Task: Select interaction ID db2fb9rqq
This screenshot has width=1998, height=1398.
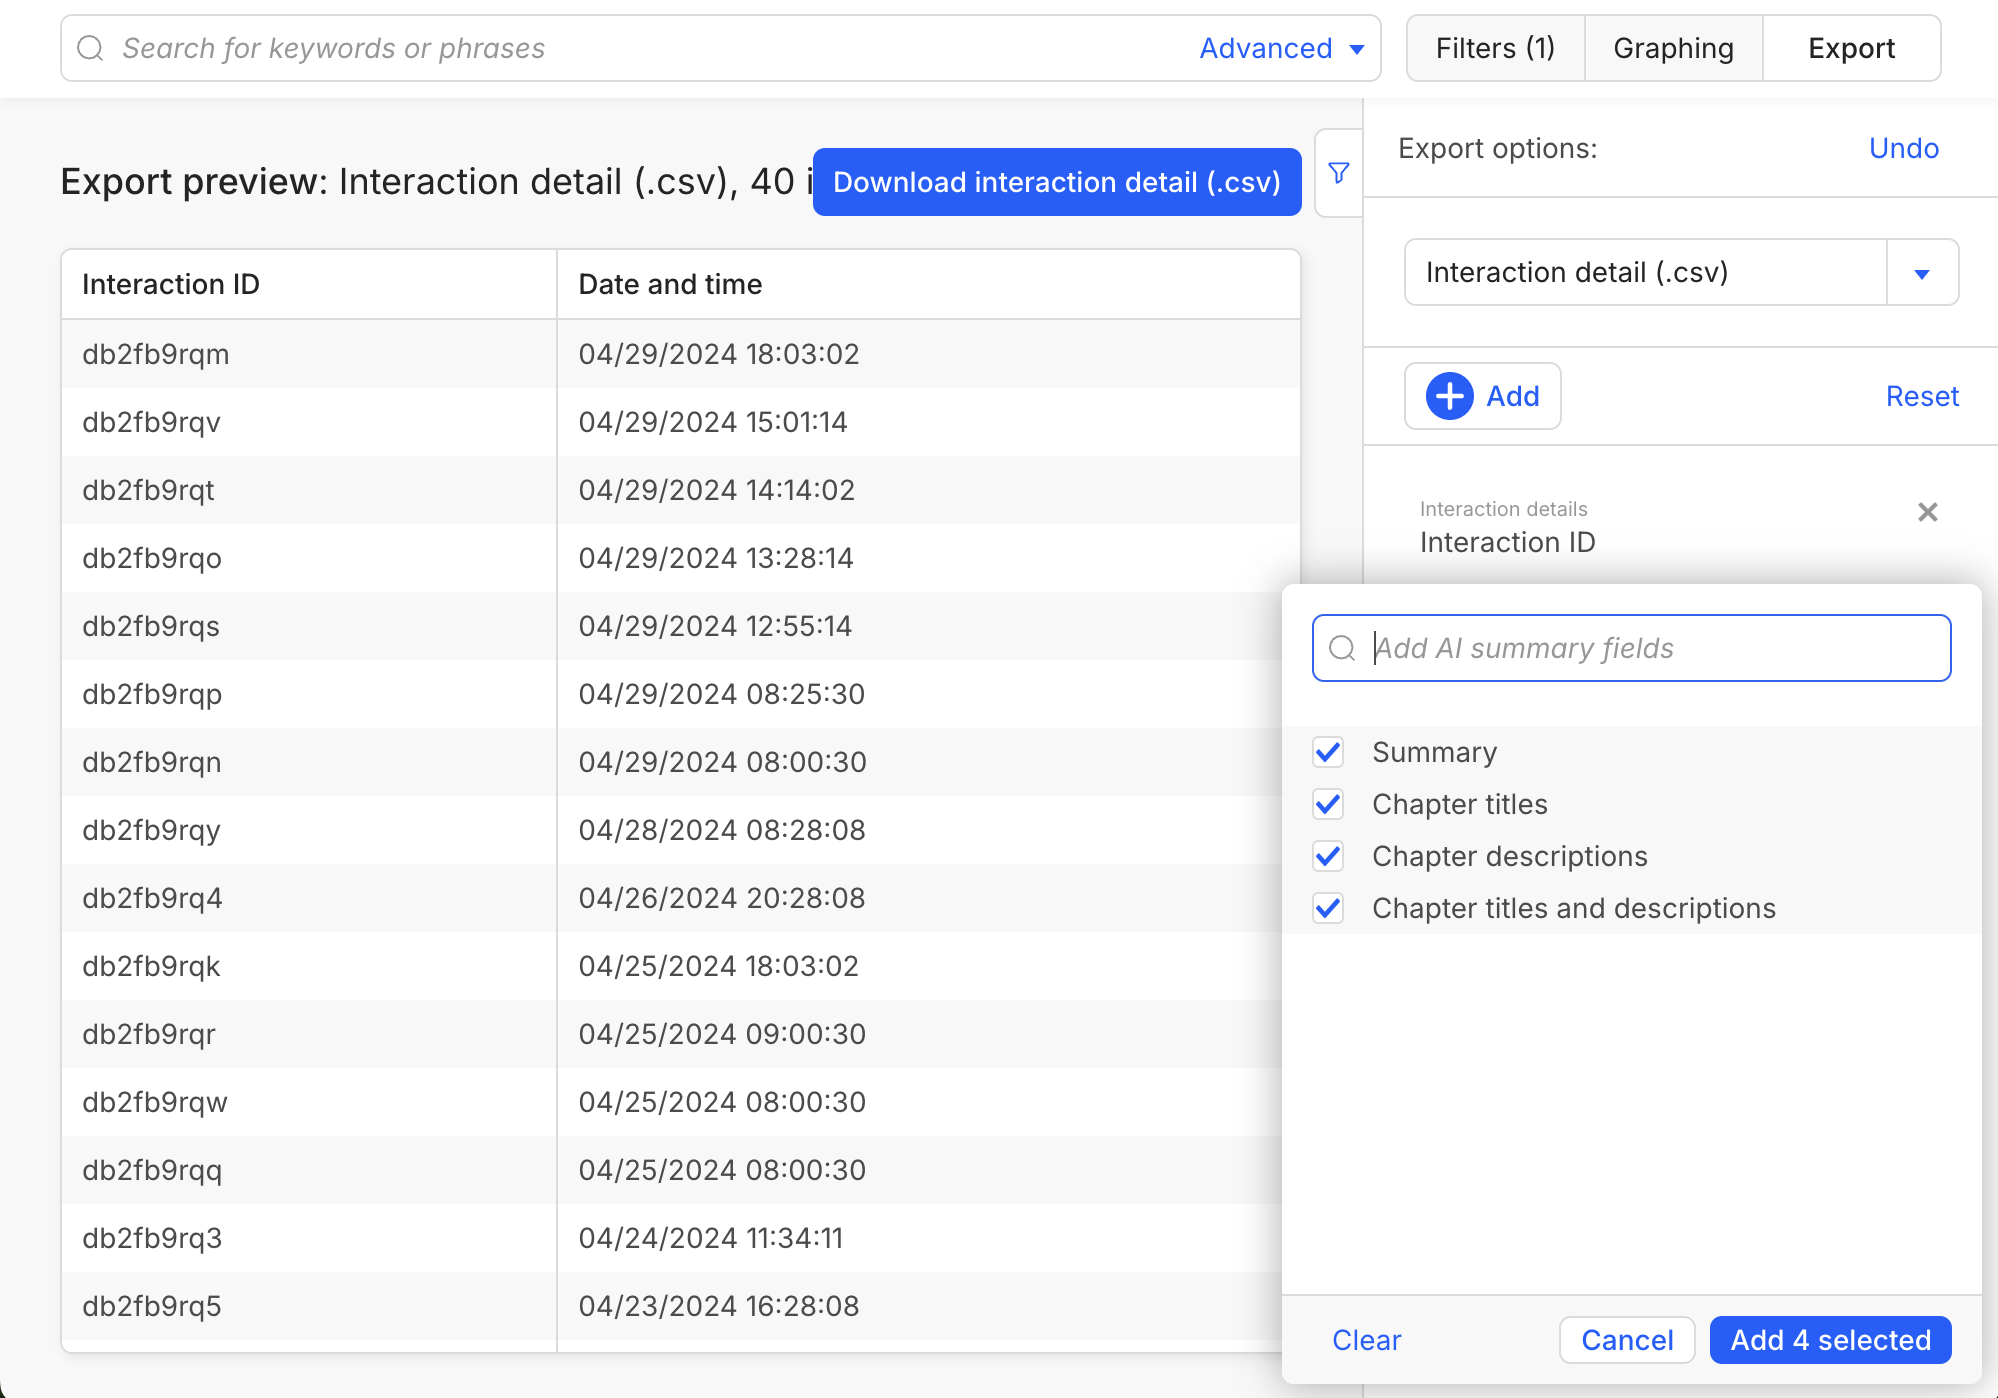Action: click(152, 1170)
